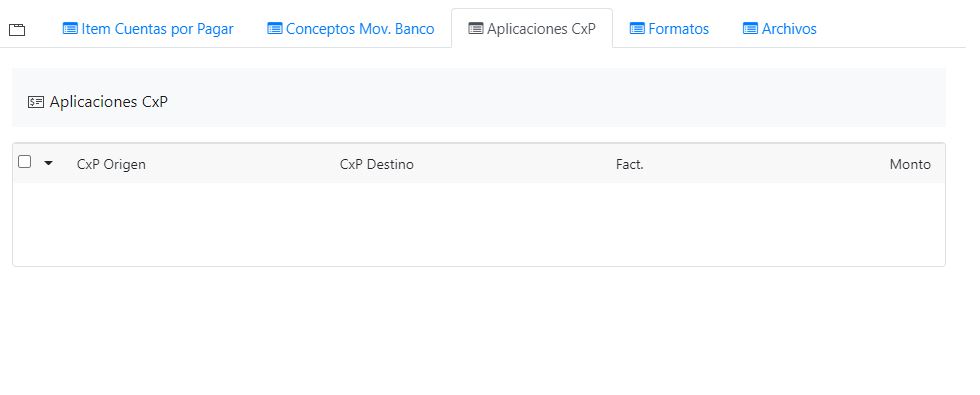
Task: Click the list icon beside Formatos
Action: pyautogui.click(x=637, y=29)
